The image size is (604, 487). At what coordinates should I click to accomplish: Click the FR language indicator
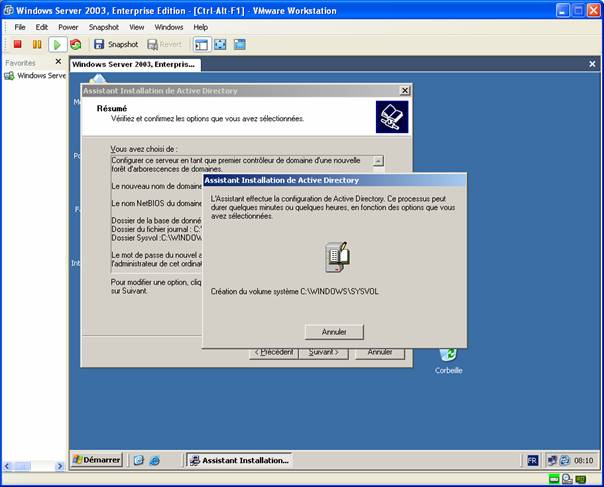532,460
